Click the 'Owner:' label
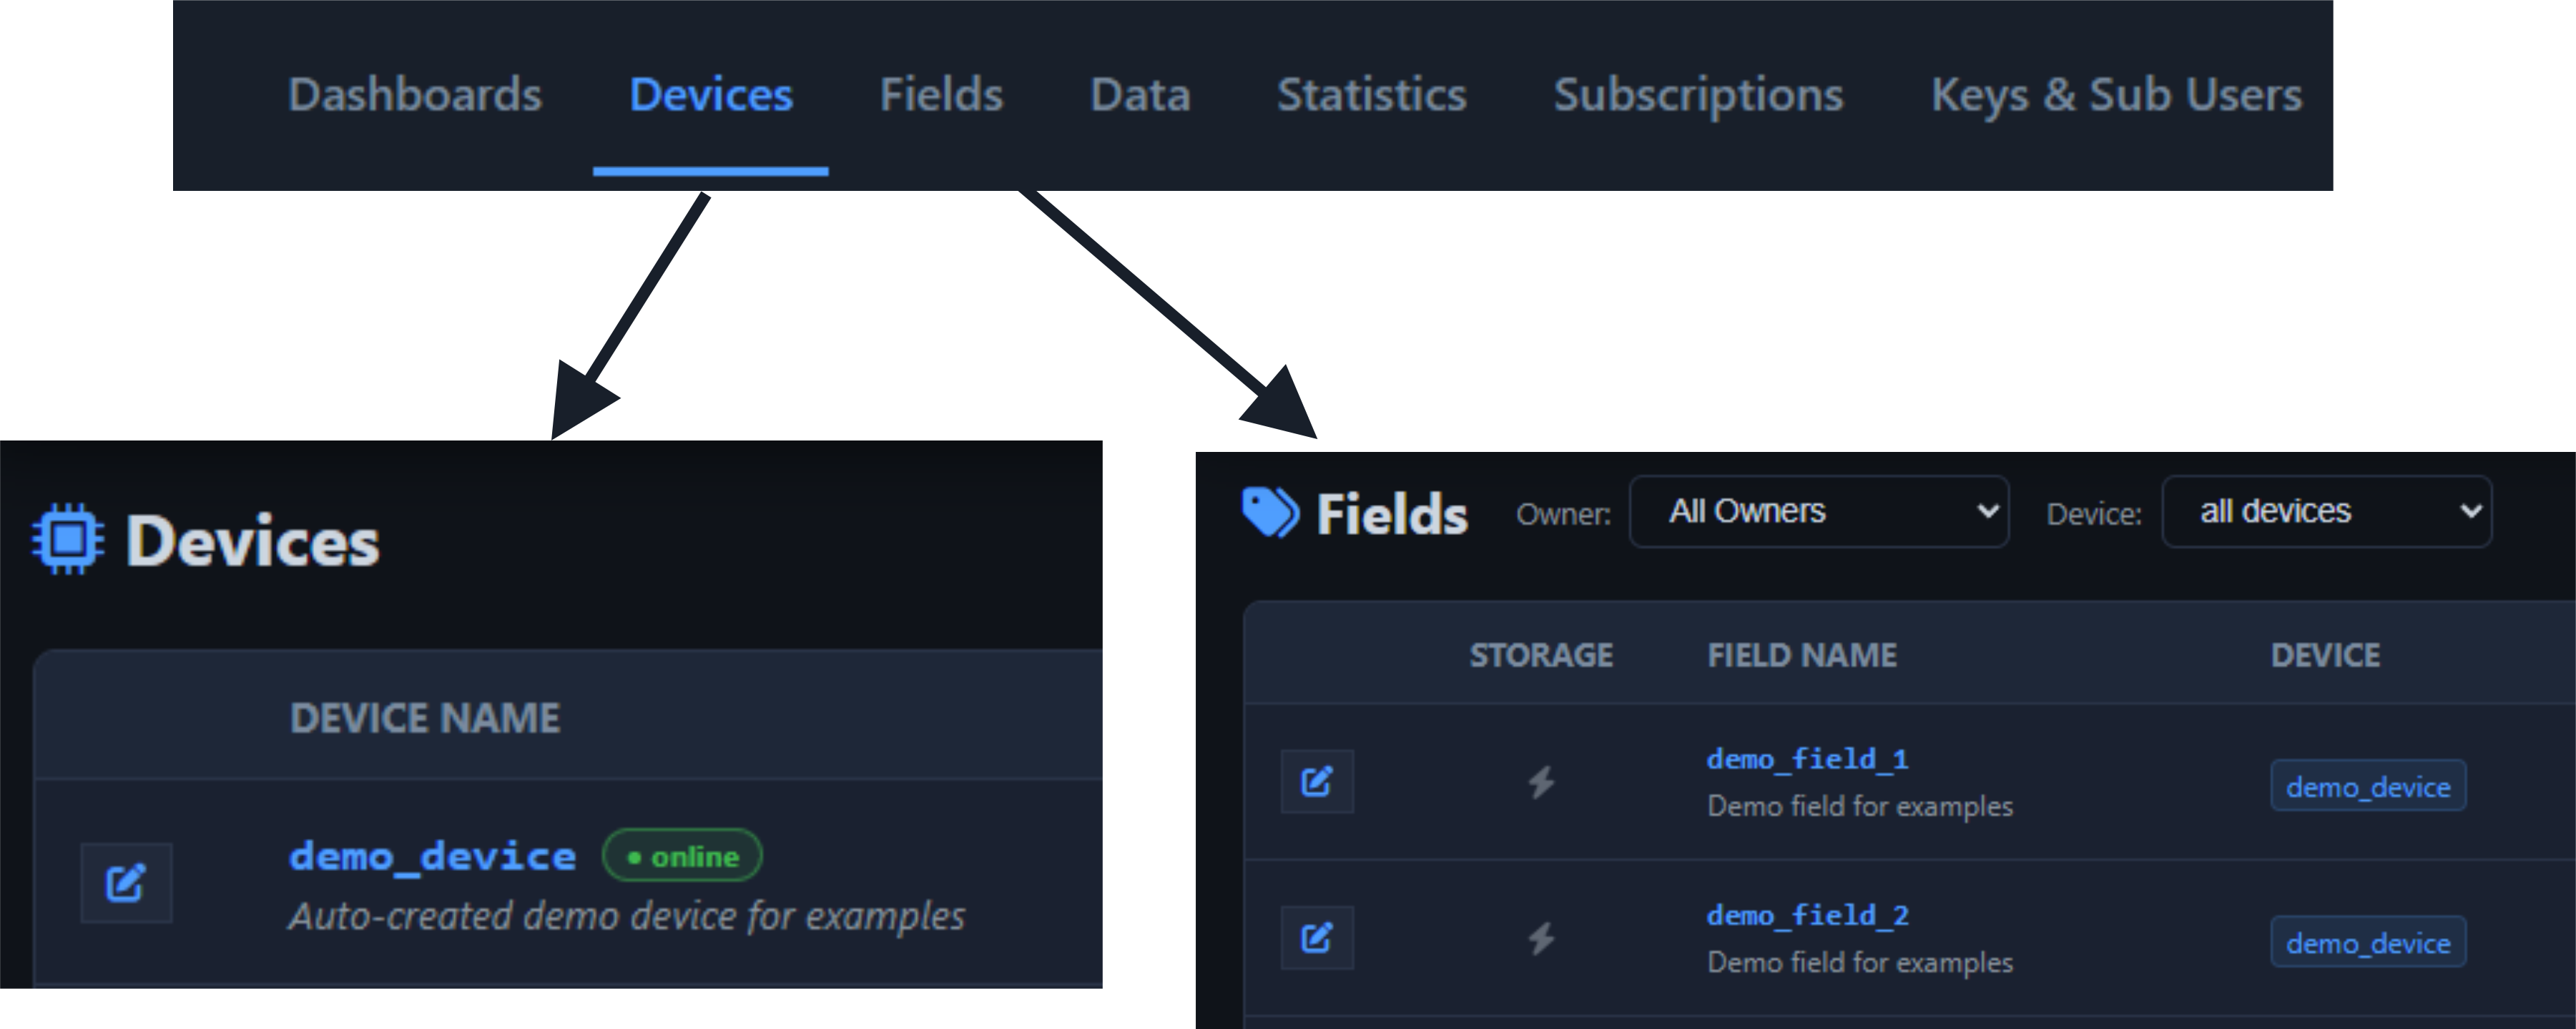The image size is (2576, 1029). (1564, 514)
